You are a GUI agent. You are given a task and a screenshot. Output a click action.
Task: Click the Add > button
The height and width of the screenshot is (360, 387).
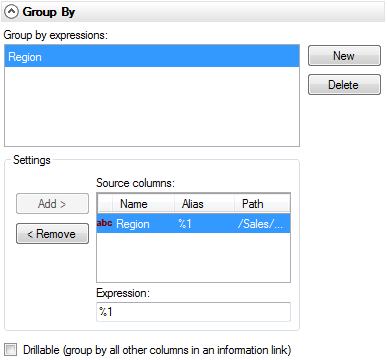52,203
